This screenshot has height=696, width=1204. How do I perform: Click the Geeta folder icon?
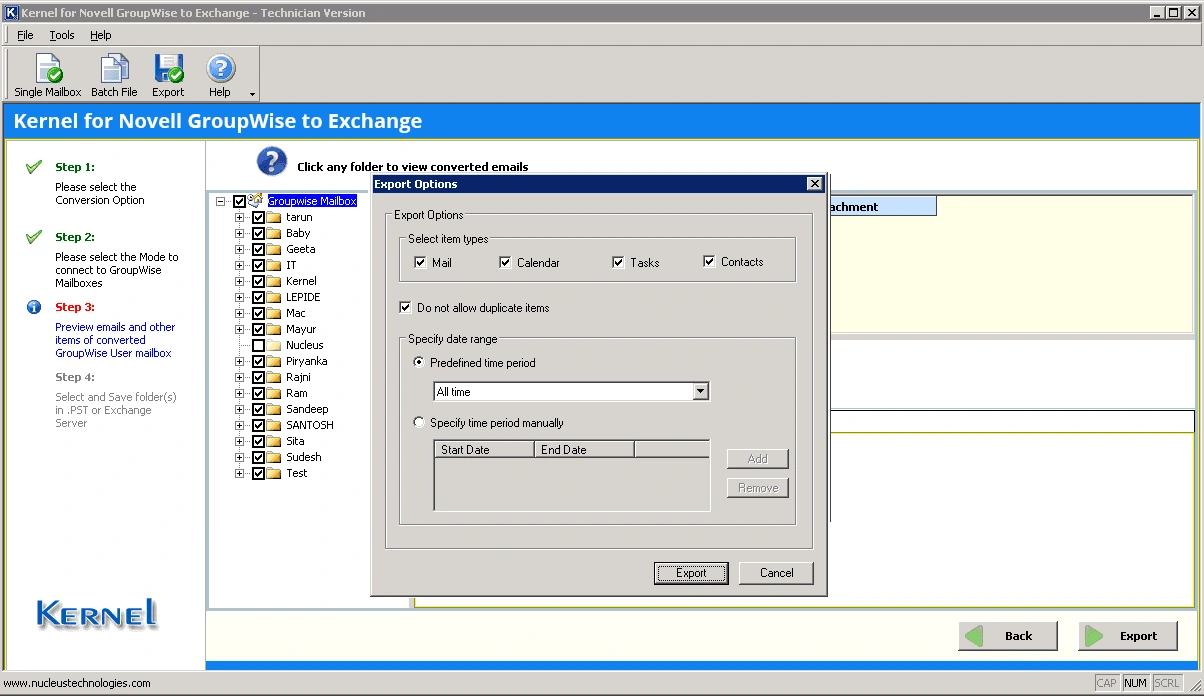274,249
